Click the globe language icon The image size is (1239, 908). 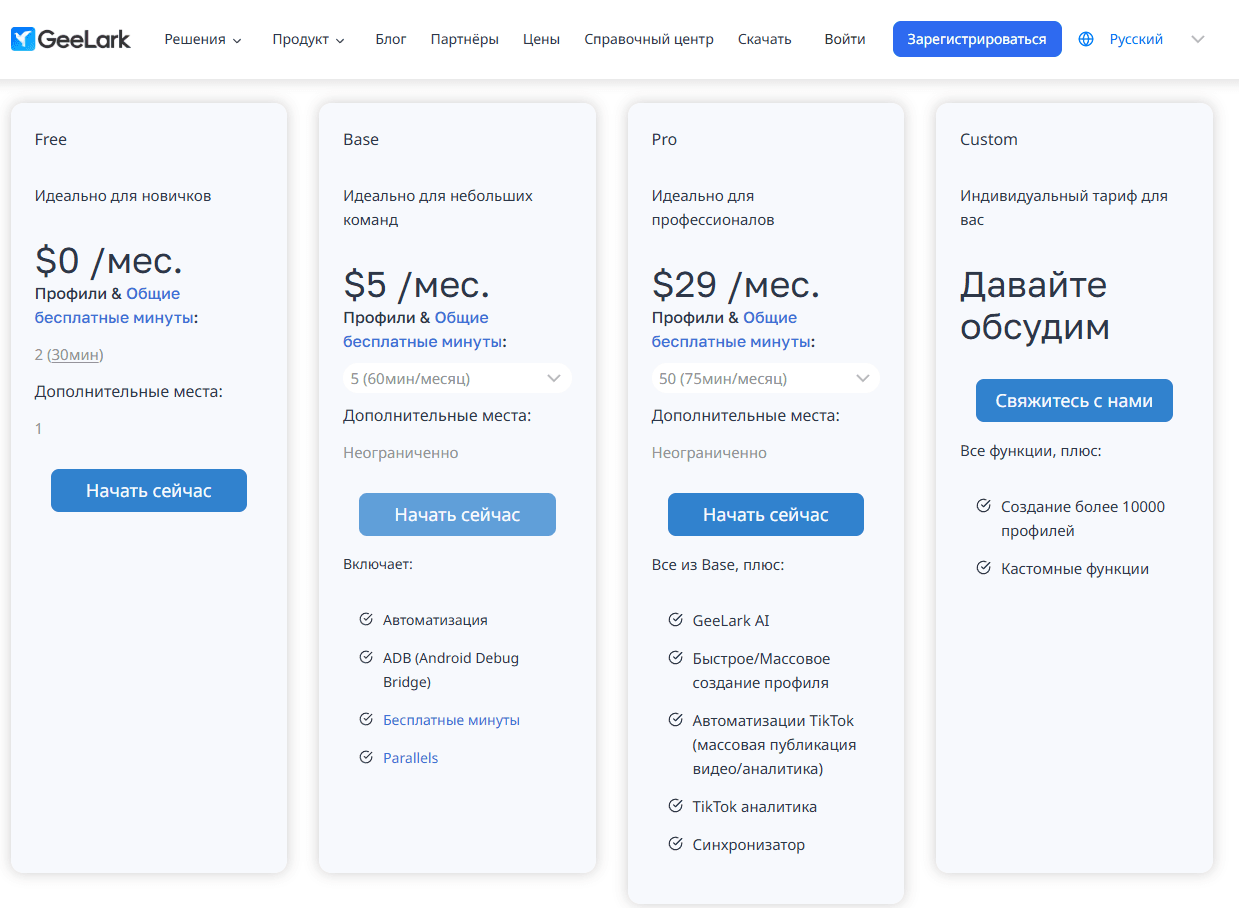[1086, 39]
